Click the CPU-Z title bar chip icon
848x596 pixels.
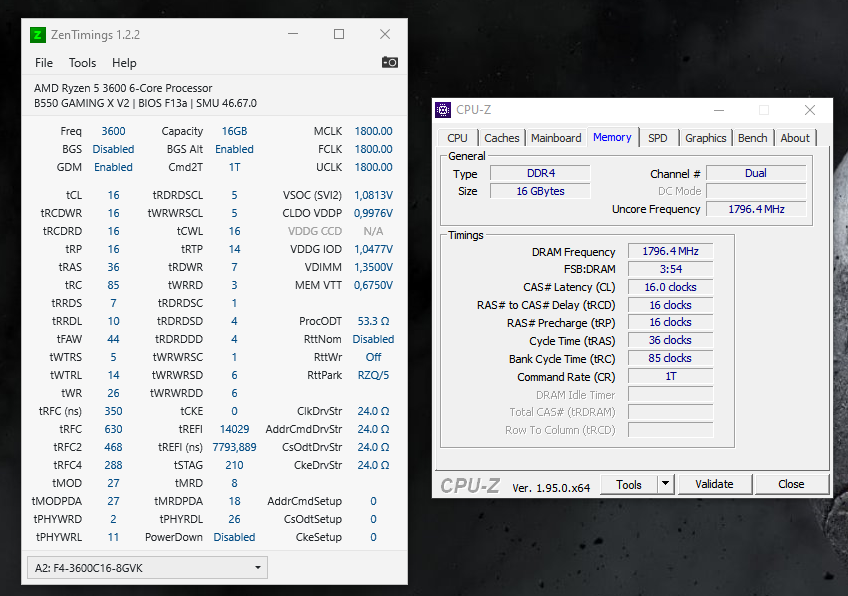(x=443, y=110)
